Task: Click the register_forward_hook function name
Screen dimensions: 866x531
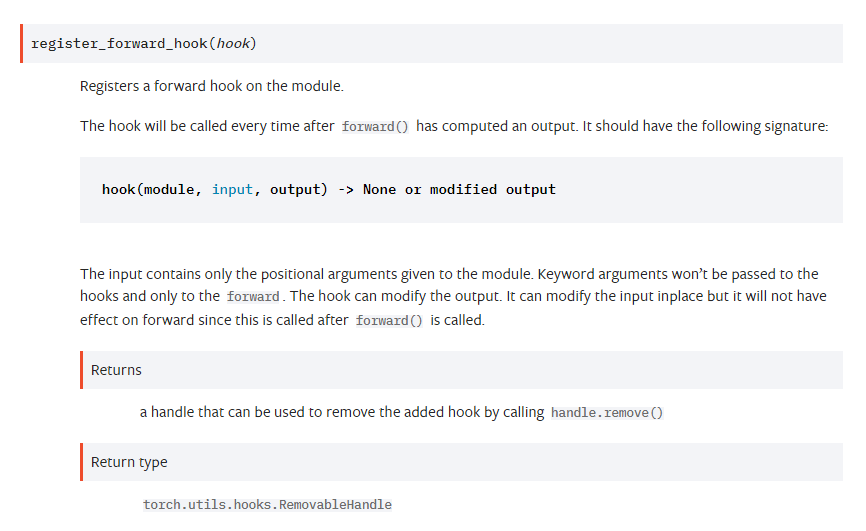Action: [x=119, y=44]
